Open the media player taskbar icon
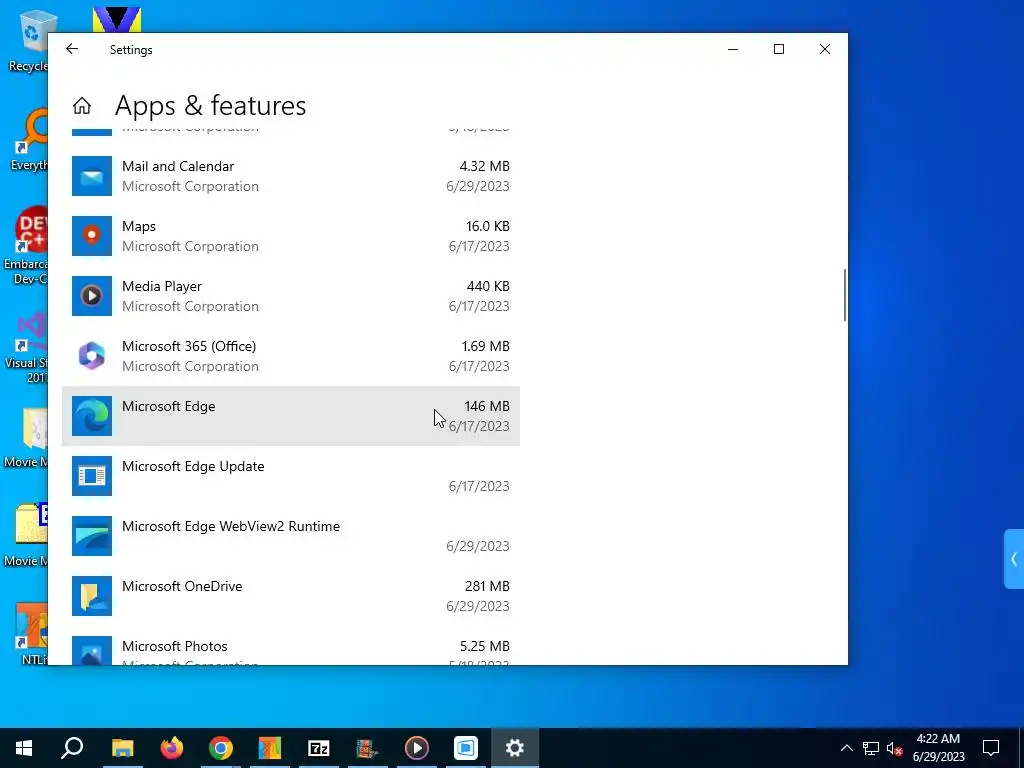Viewport: 1024px width, 768px height. pos(417,748)
